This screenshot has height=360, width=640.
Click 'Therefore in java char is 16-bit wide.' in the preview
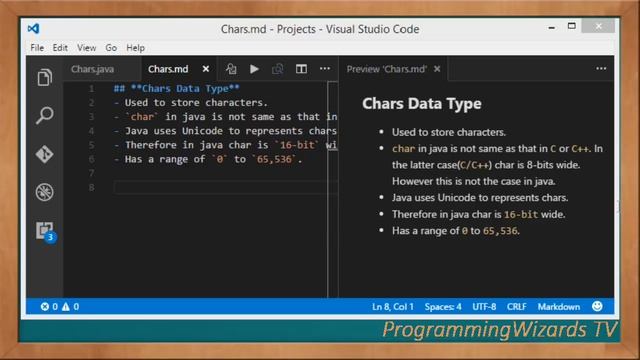(x=478, y=214)
